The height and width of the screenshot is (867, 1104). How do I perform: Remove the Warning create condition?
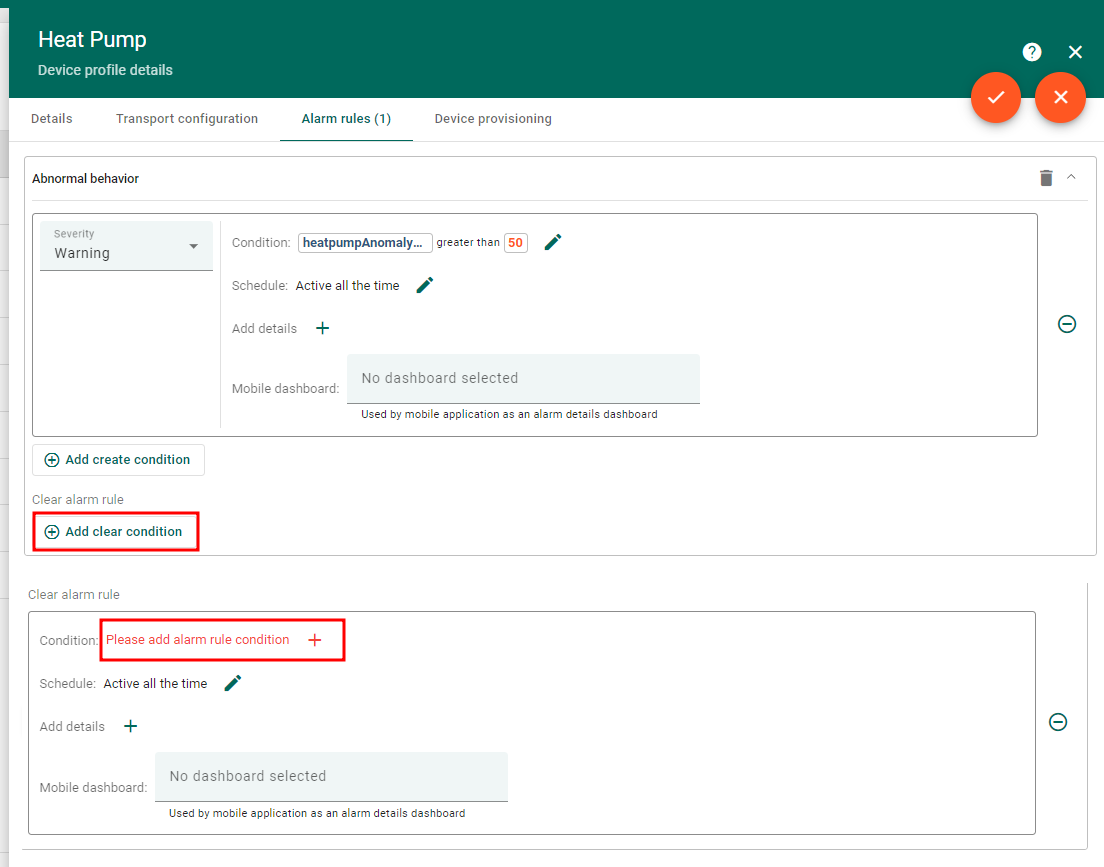point(1067,324)
